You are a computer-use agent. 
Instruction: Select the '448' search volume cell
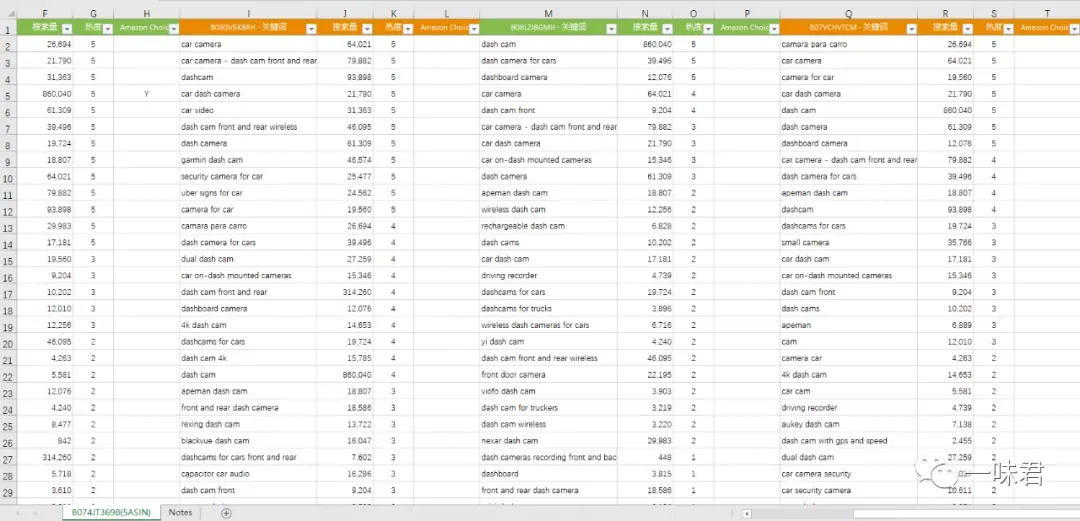point(645,458)
